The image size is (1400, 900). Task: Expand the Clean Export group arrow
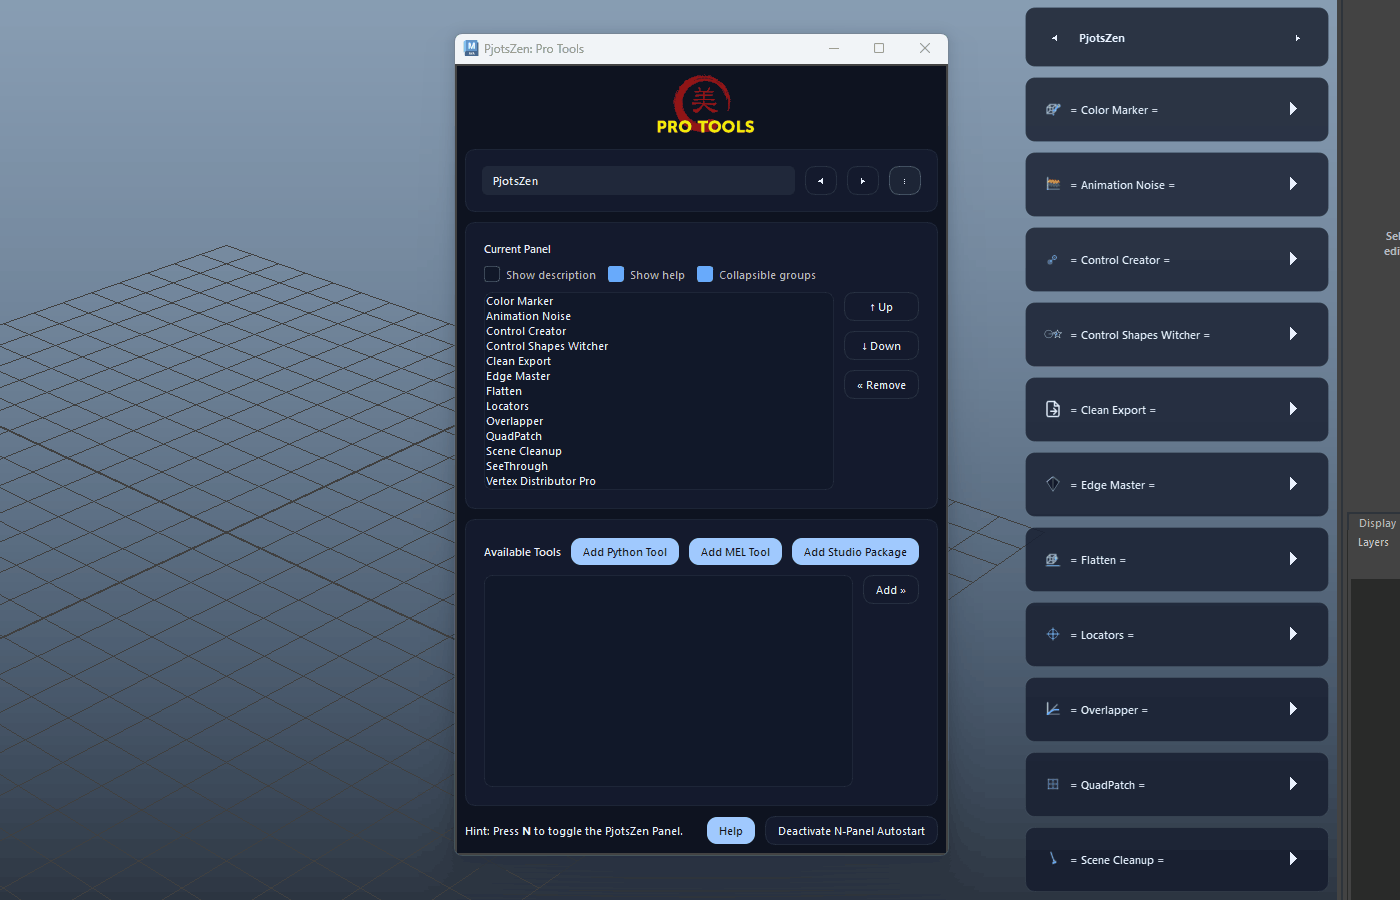(1293, 409)
